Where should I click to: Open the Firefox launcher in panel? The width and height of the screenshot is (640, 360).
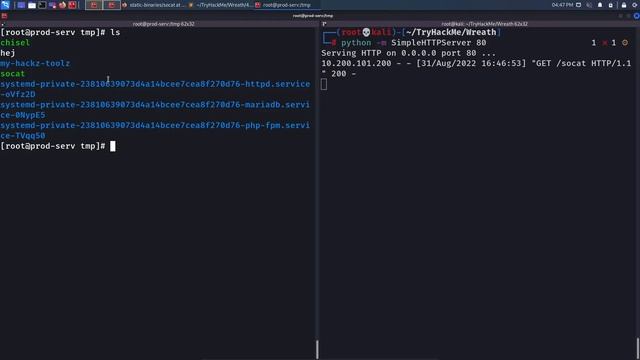pyautogui.click(x=62, y=5)
